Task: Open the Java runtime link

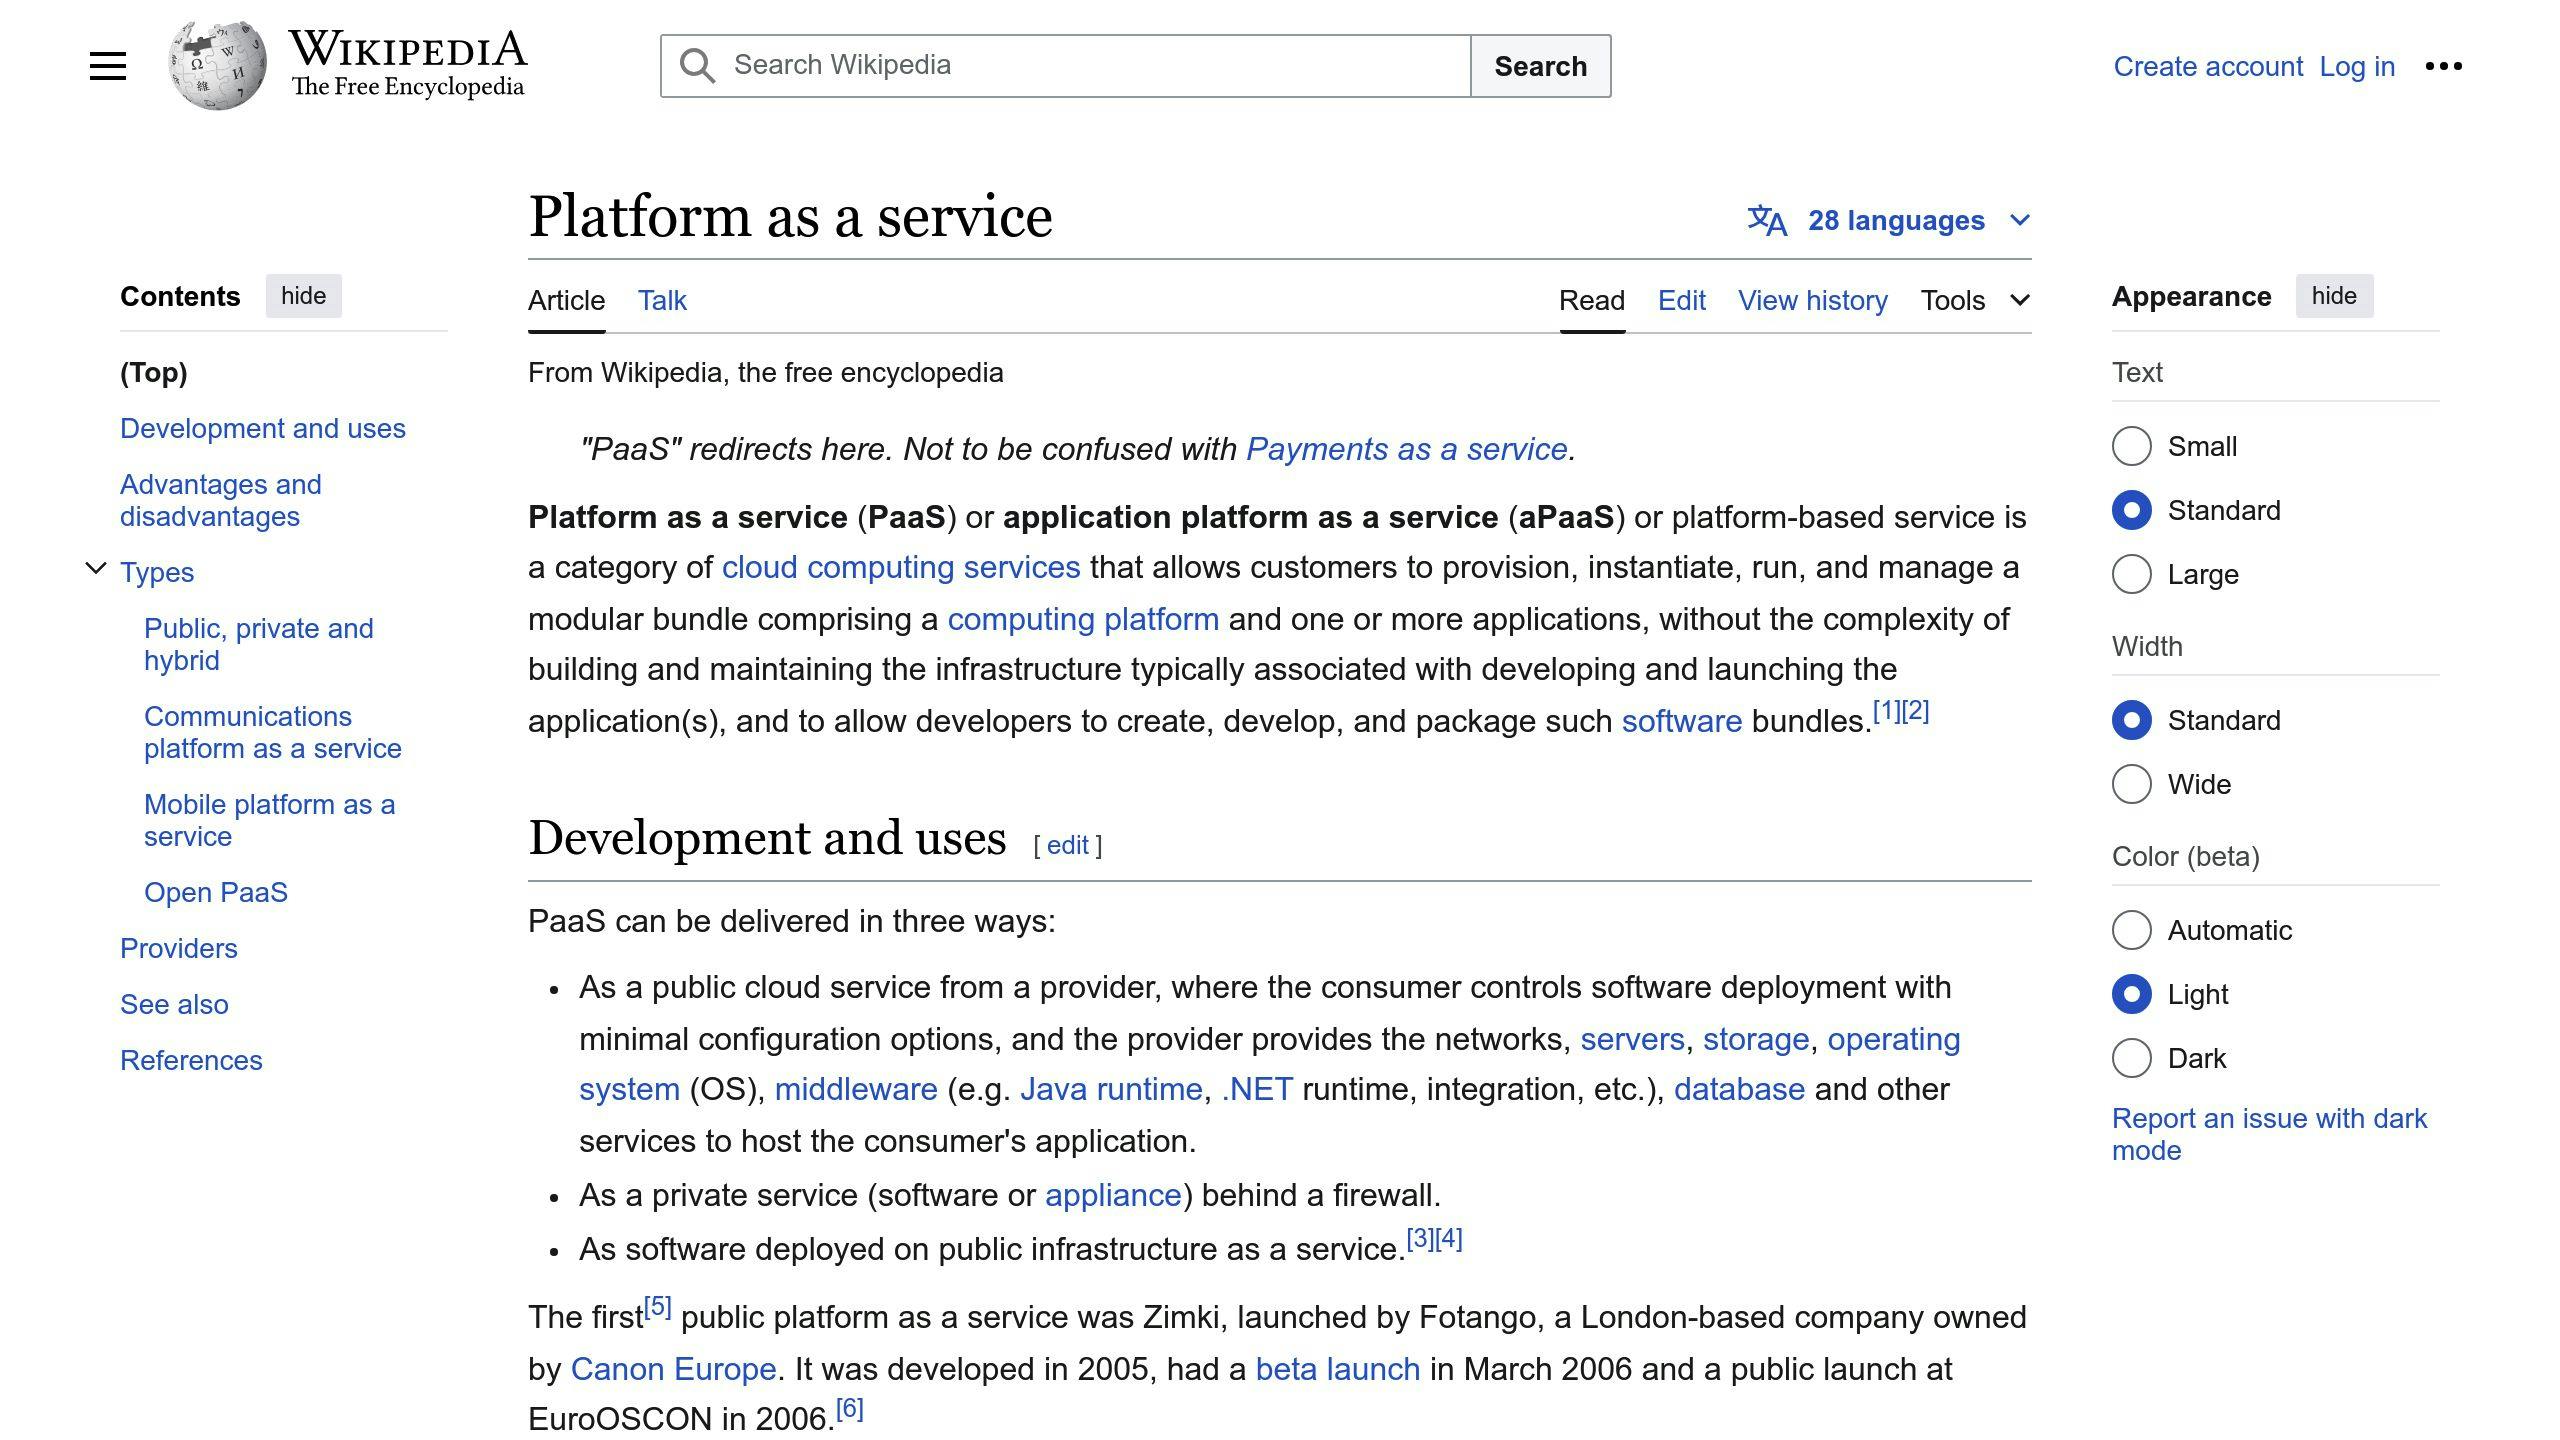Action: [1111, 1089]
